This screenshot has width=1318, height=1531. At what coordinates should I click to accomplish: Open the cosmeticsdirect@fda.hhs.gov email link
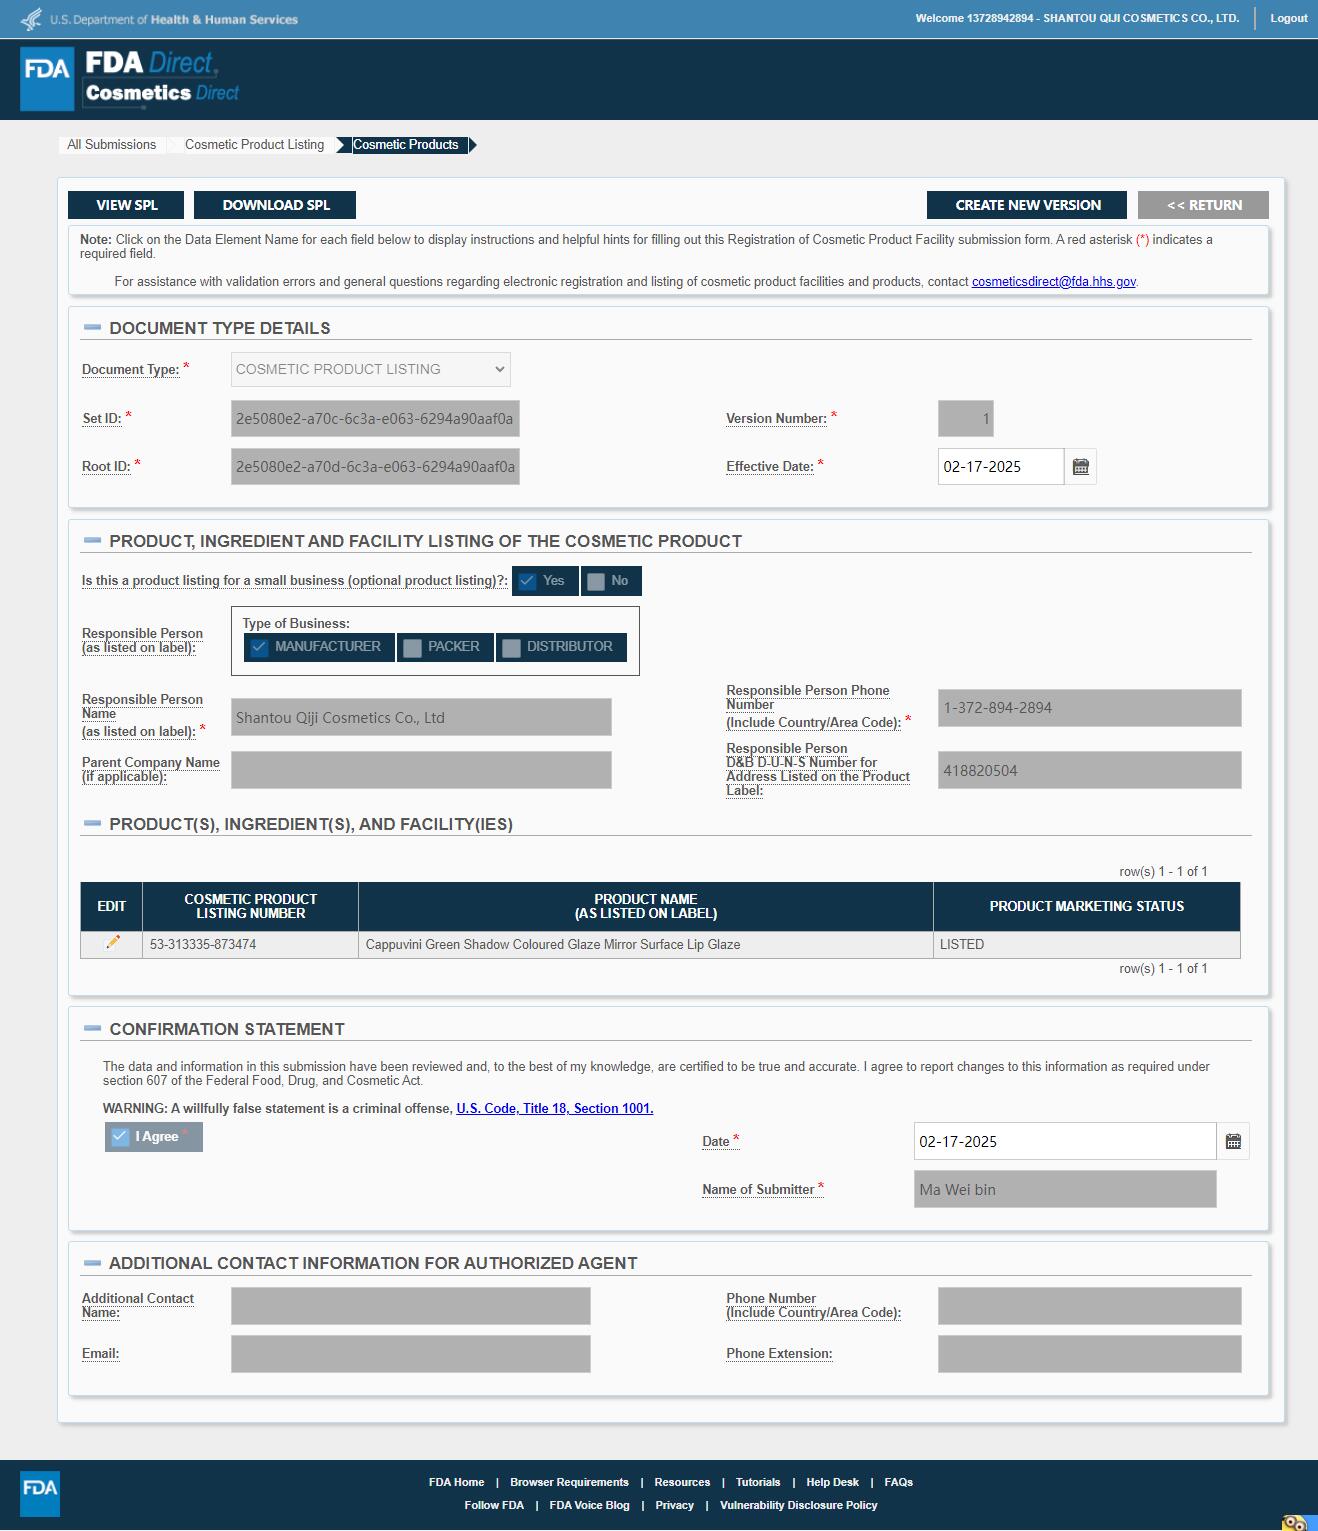point(1053,282)
